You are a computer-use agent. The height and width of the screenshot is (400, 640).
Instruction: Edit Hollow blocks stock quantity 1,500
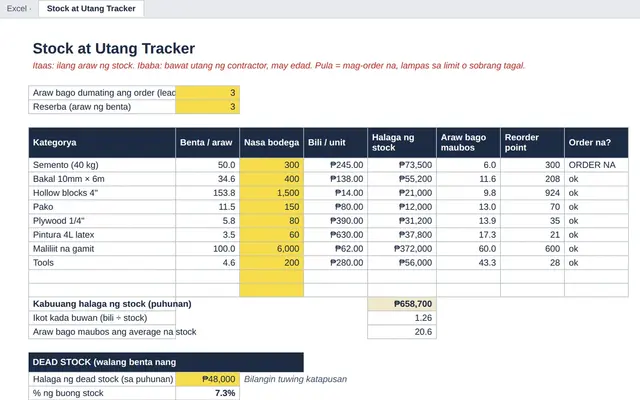pos(271,193)
